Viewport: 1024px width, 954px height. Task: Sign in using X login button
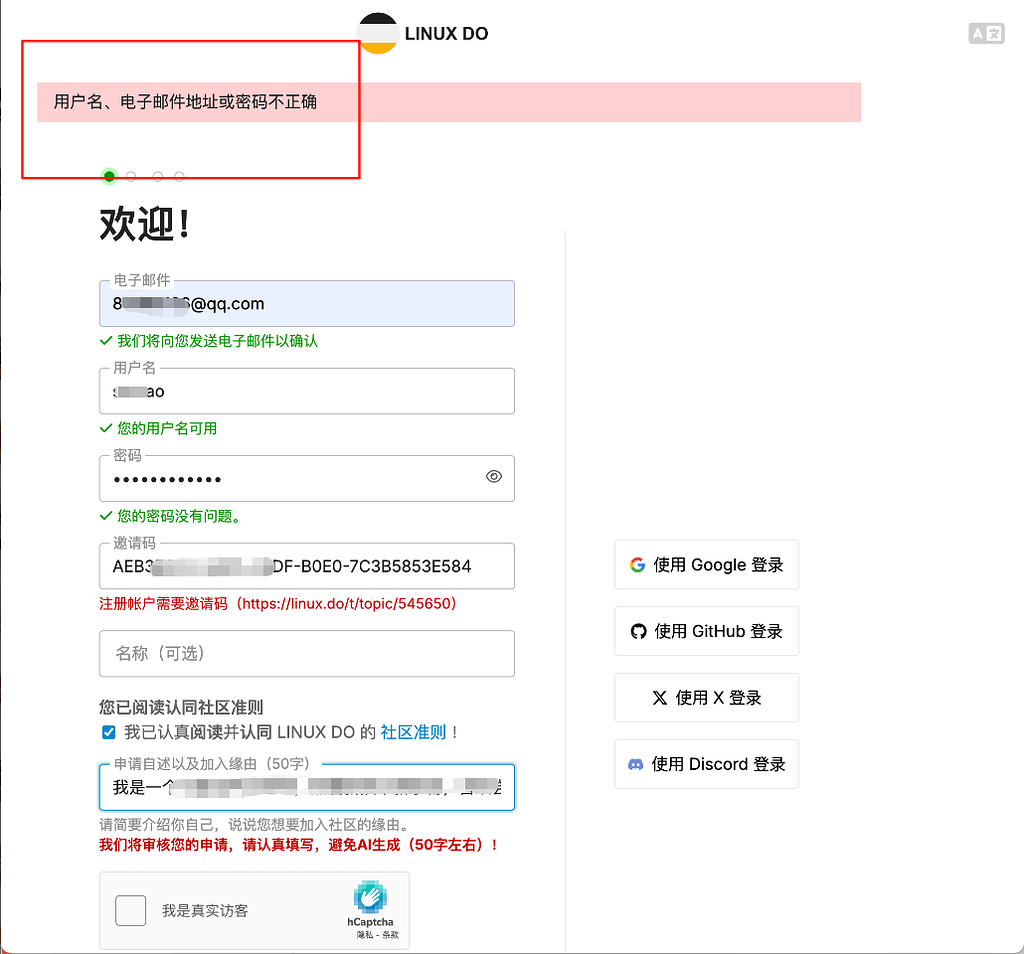click(706, 698)
